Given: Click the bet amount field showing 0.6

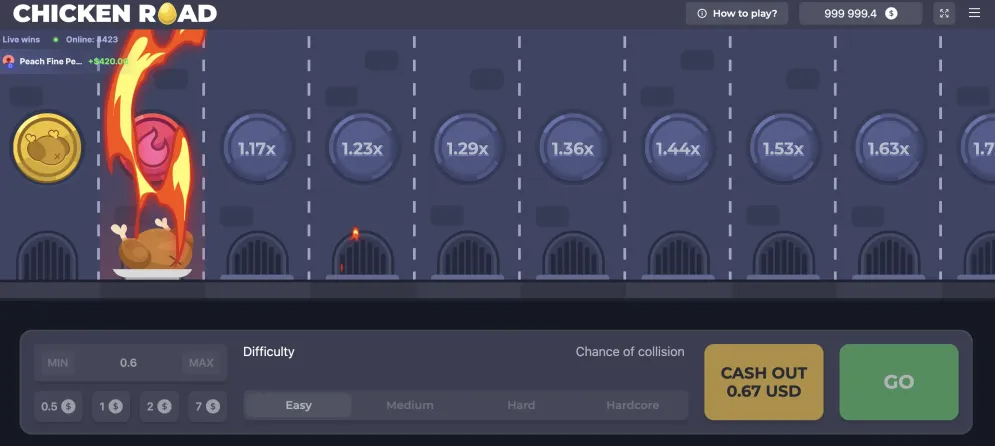Looking at the screenshot, I should 129,363.
